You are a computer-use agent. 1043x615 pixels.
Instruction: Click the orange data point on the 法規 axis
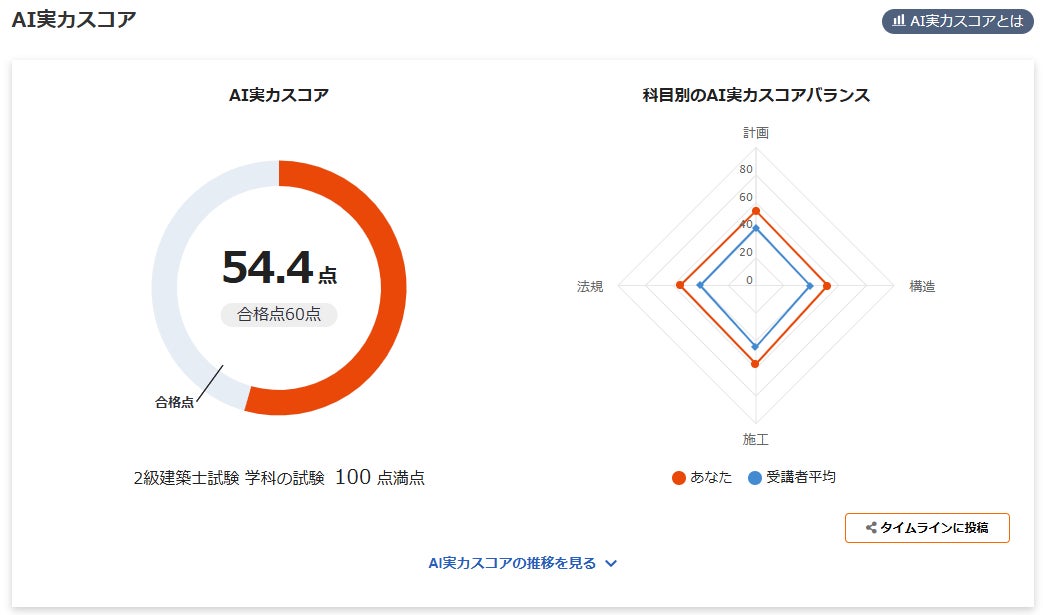click(x=680, y=287)
